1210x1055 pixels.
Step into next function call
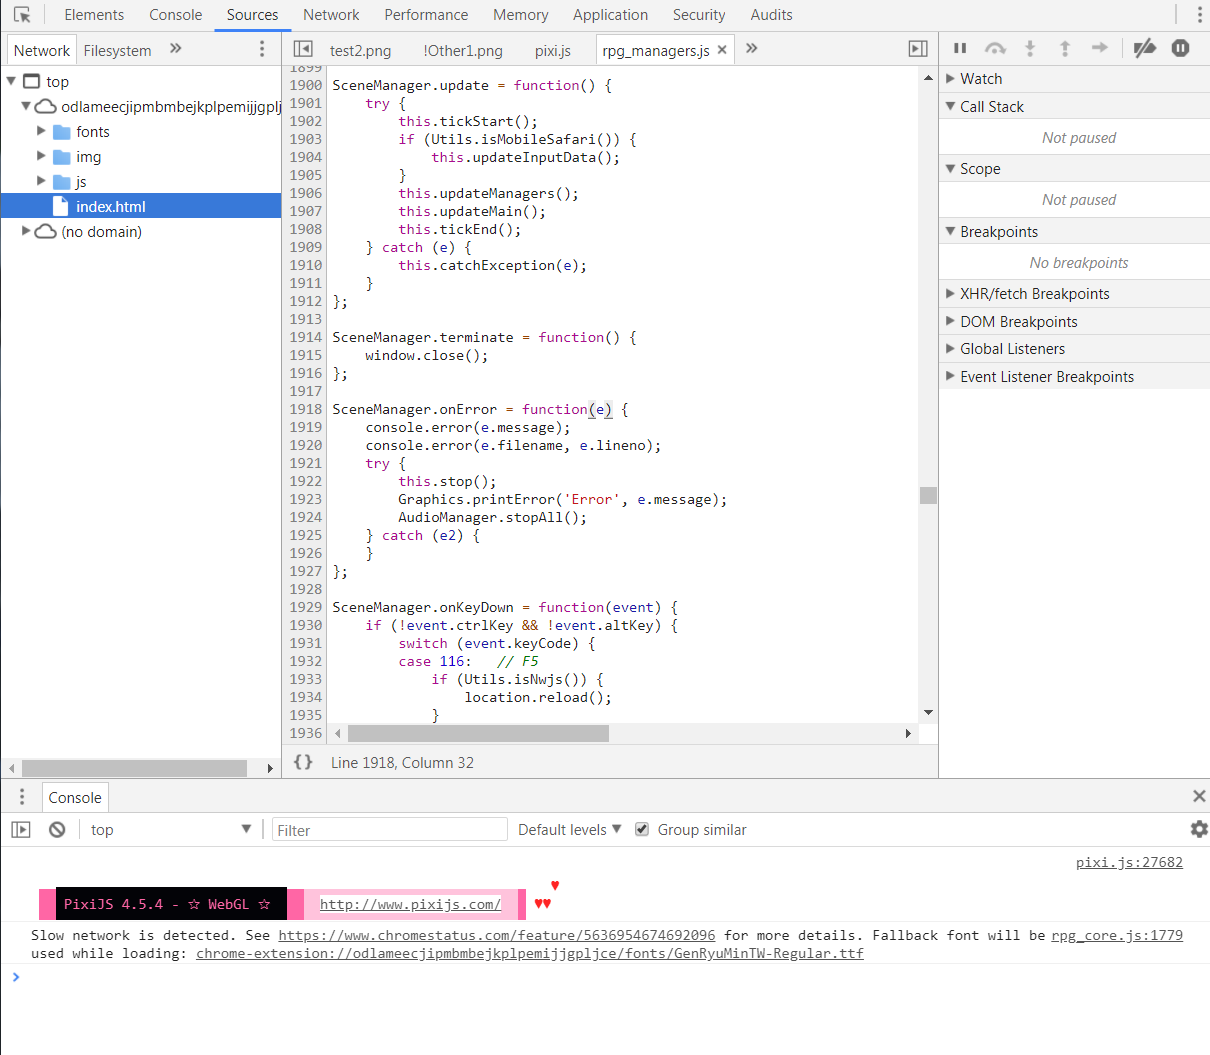coord(1030,48)
